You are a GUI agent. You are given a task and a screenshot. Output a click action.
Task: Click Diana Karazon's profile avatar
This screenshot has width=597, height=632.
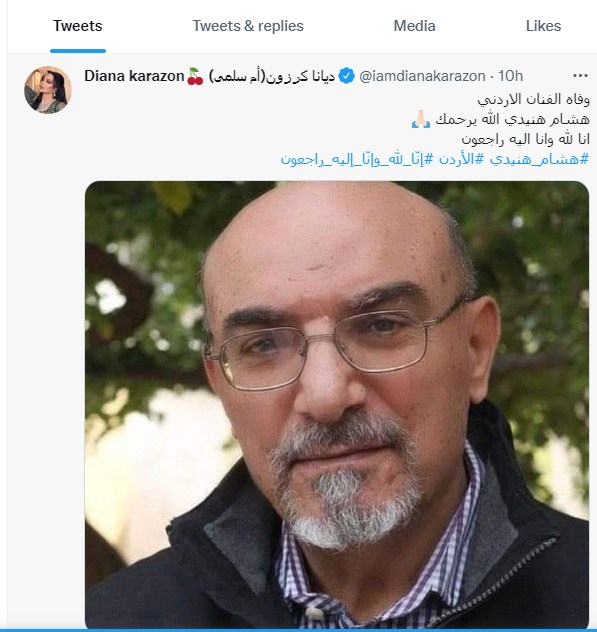pos(48,90)
